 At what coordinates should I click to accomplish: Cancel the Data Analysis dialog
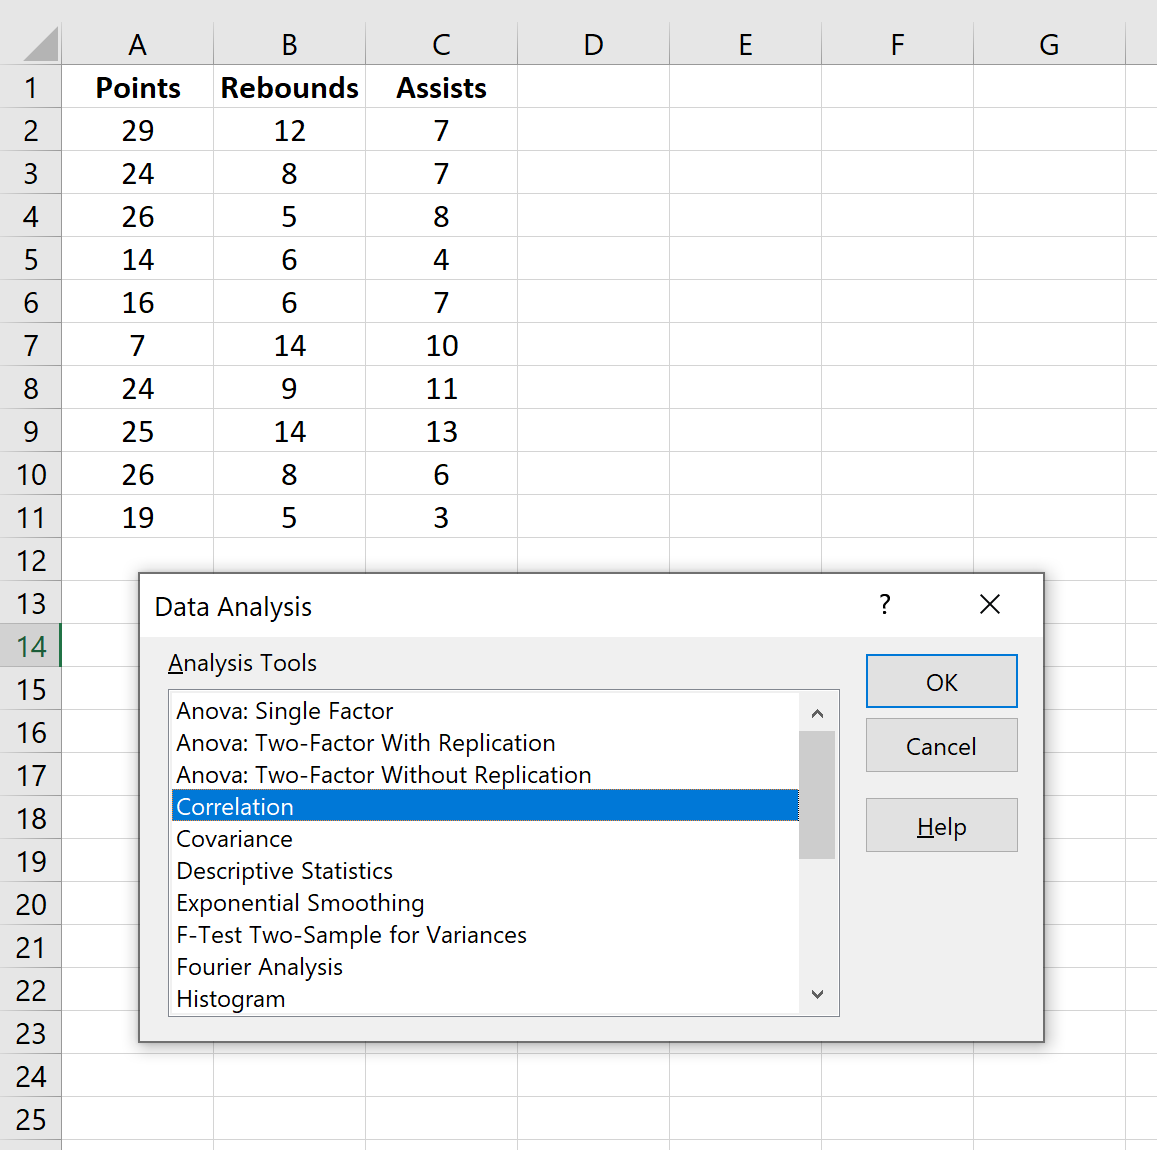(941, 745)
